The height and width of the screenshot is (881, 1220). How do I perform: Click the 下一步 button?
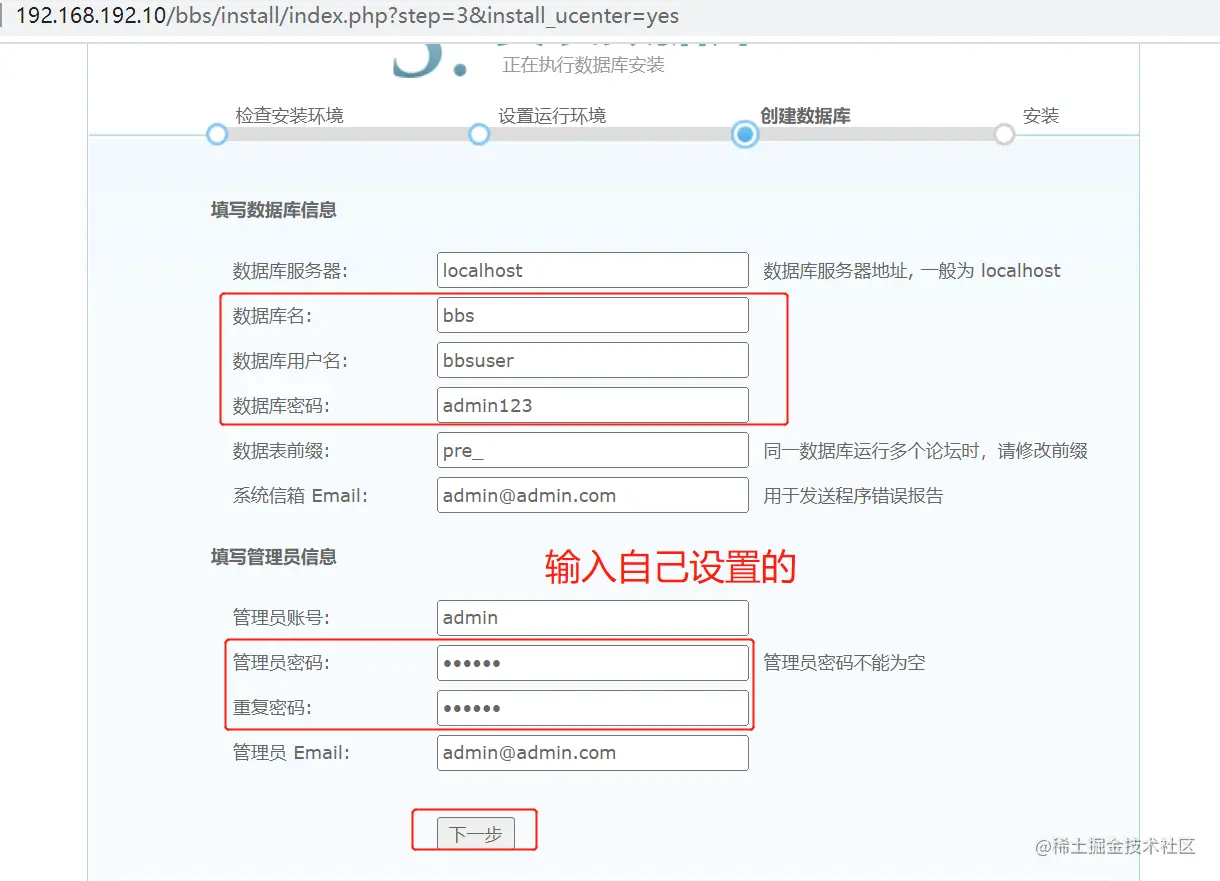click(476, 834)
